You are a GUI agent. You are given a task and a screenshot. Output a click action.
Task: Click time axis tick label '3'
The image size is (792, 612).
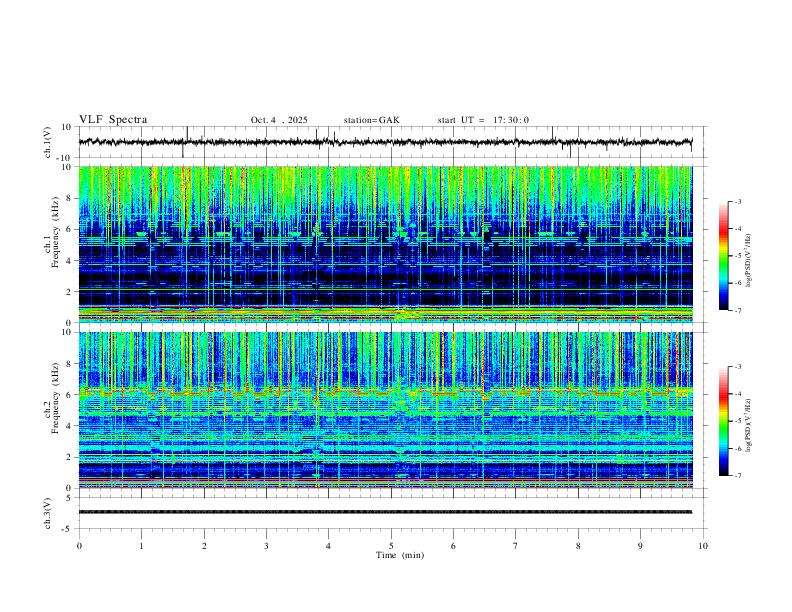coord(266,546)
